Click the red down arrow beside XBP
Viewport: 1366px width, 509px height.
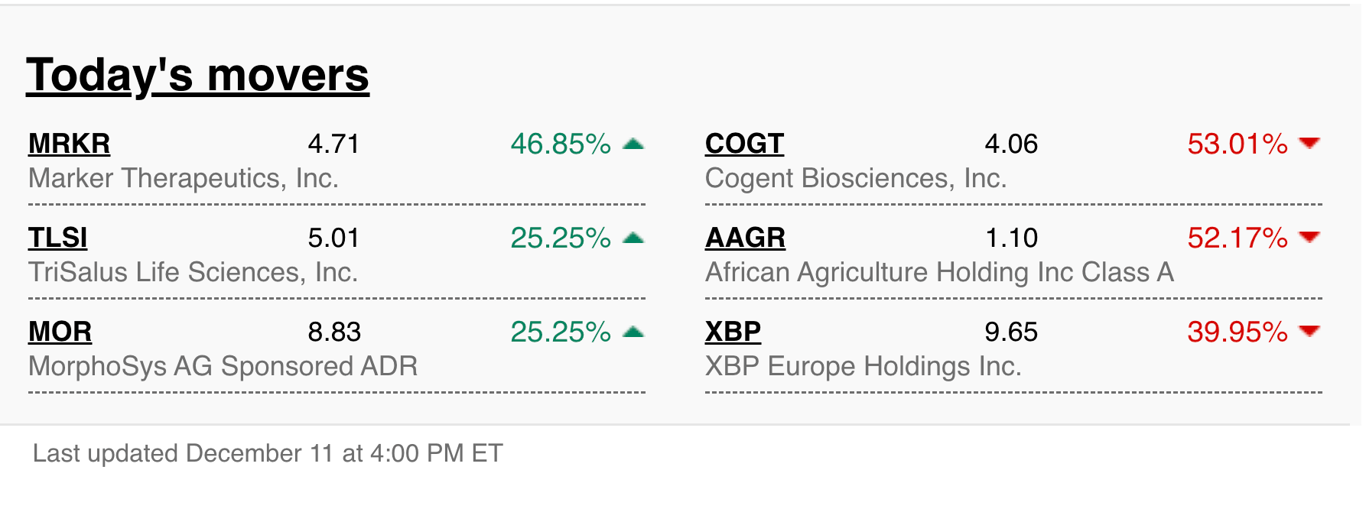[x=1310, y=332]
